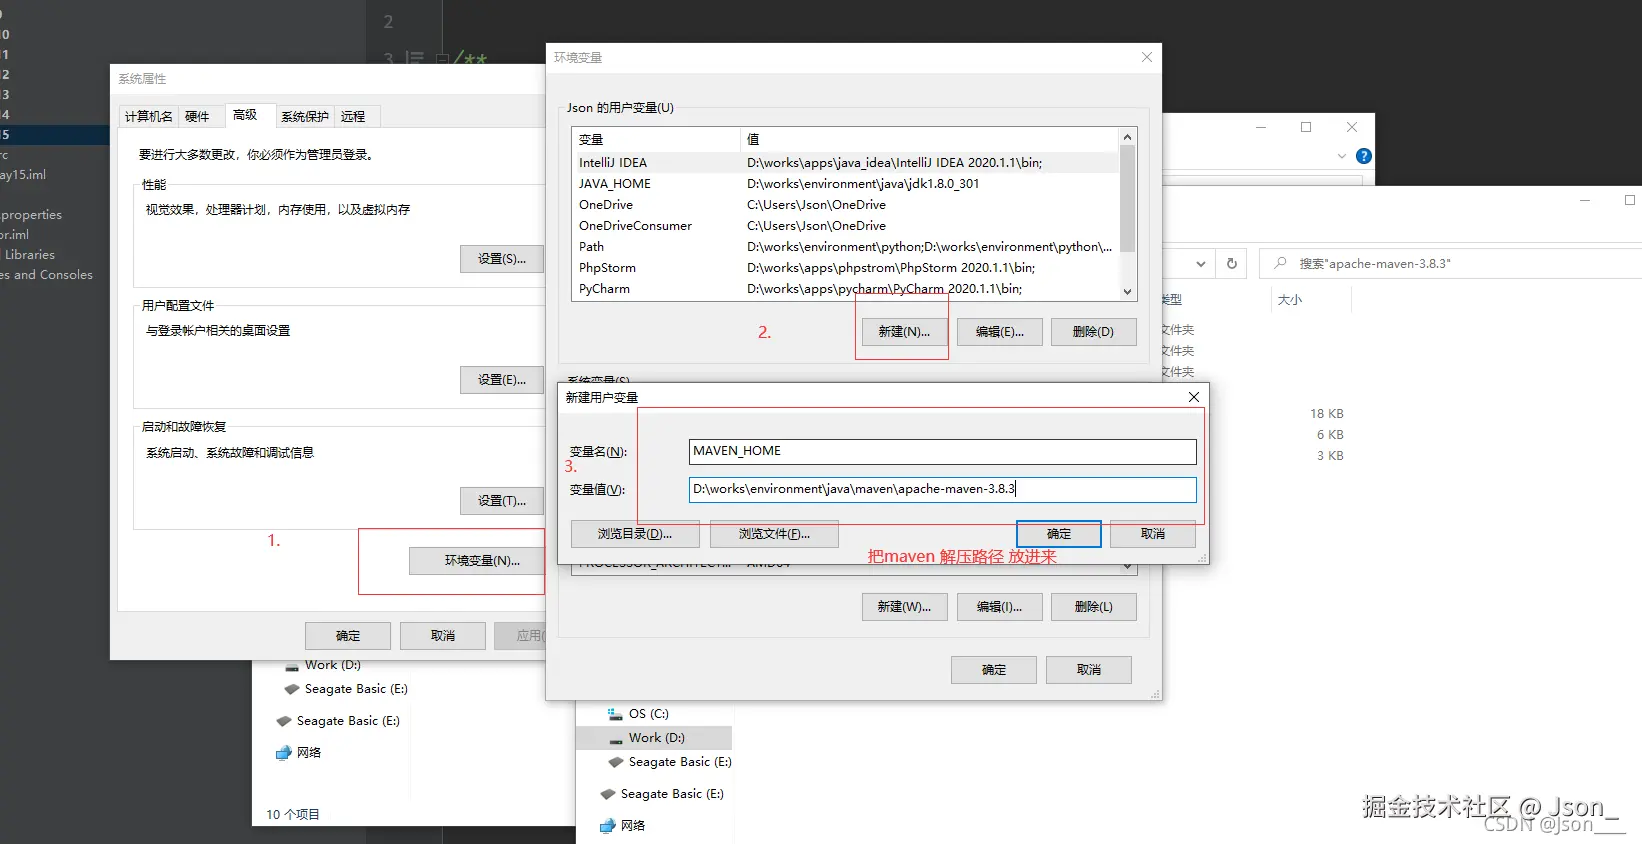This screenshot has width=1642, height=844.
Task: Close the 环境变量 window
Action: [1147, 57]
